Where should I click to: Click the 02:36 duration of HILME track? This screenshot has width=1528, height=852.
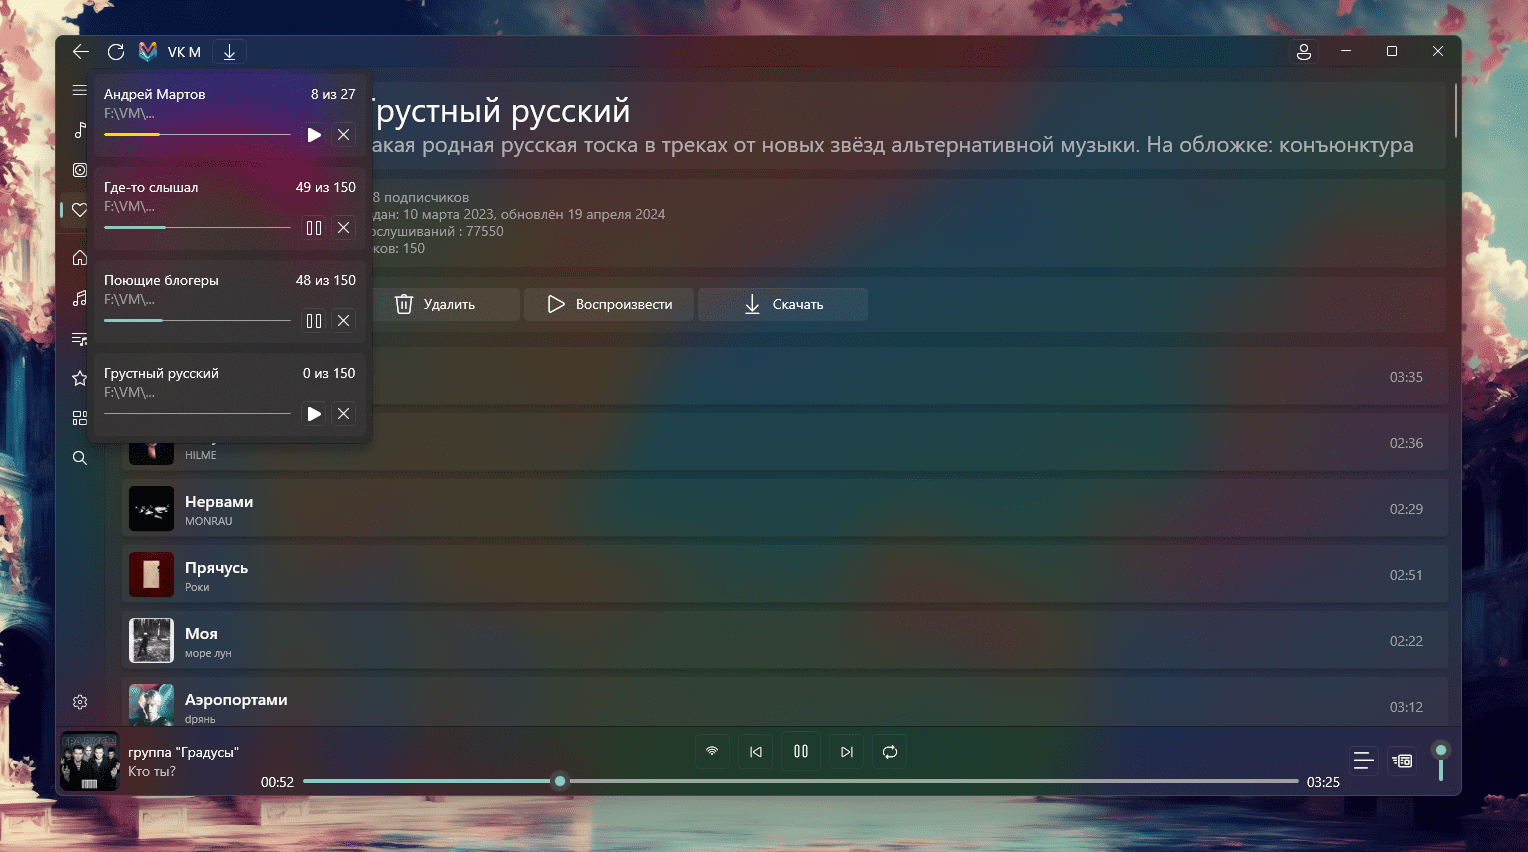pos(1406,443)
